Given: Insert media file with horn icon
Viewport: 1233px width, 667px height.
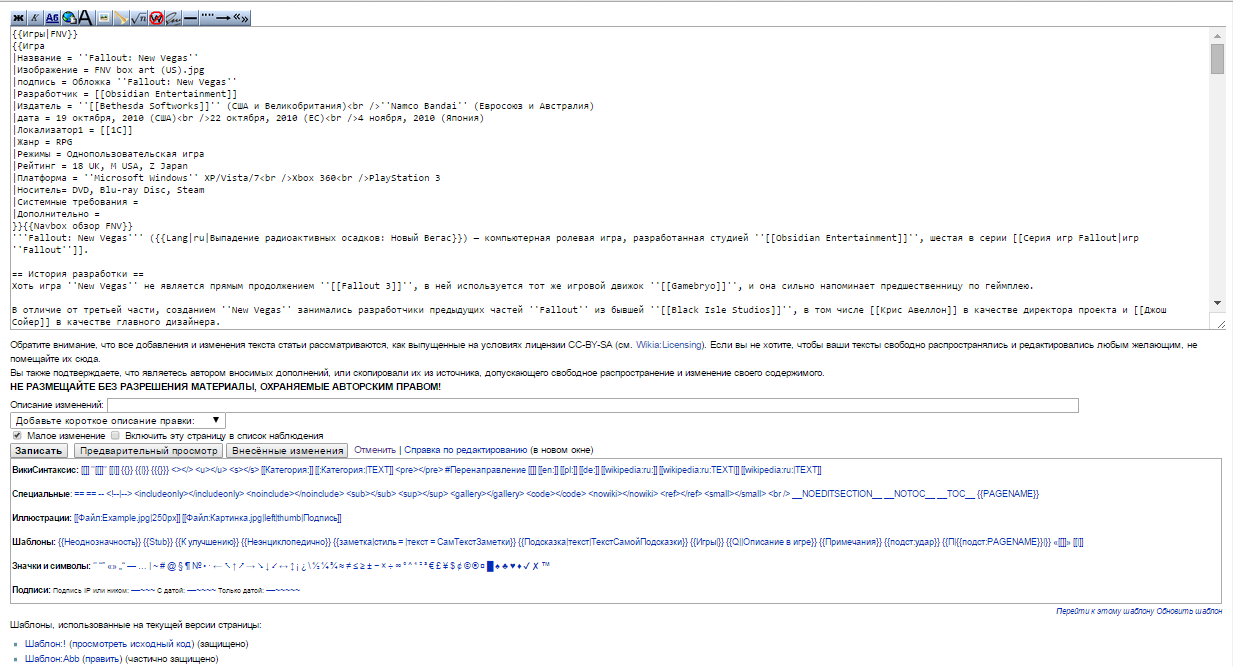Looking at the screenshot, I should coord(121,17).
